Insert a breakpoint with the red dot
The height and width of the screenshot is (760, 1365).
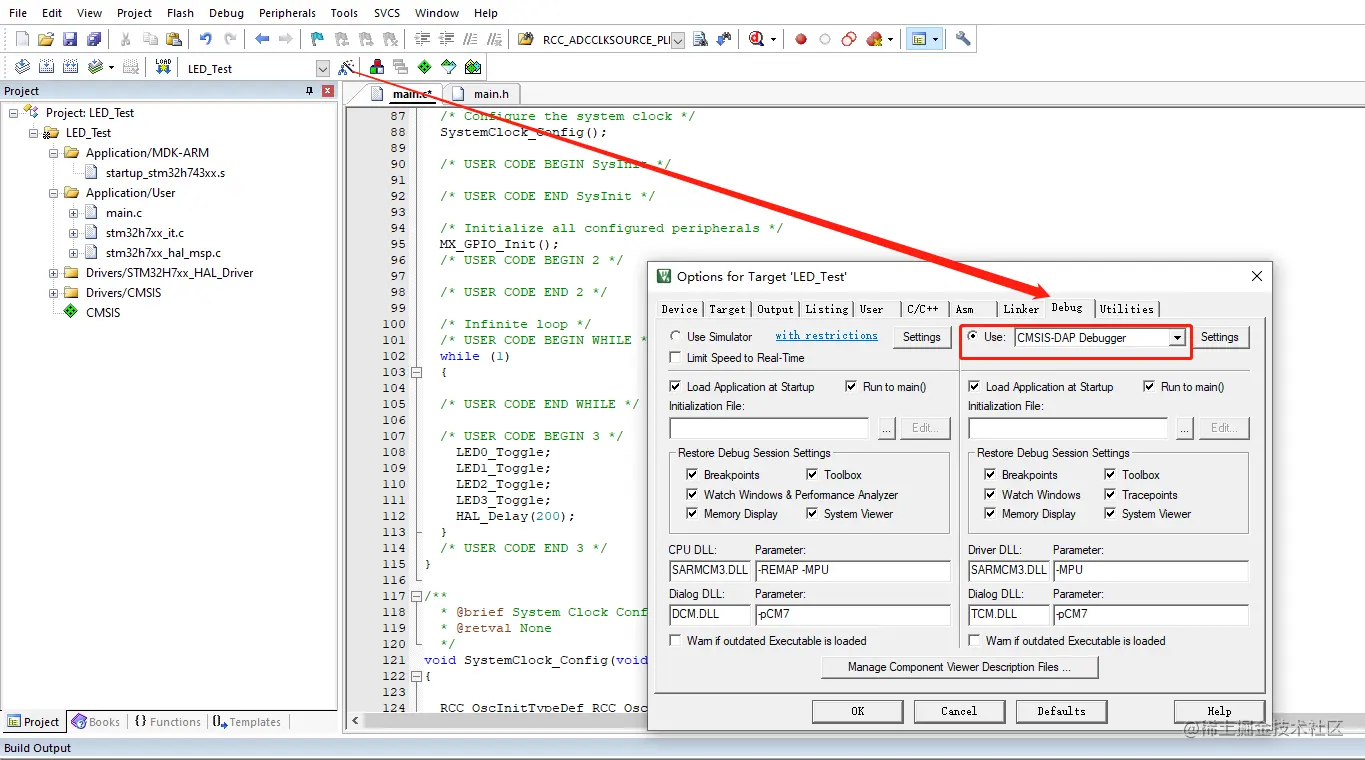pyautogui.click(x=801, y=39)
